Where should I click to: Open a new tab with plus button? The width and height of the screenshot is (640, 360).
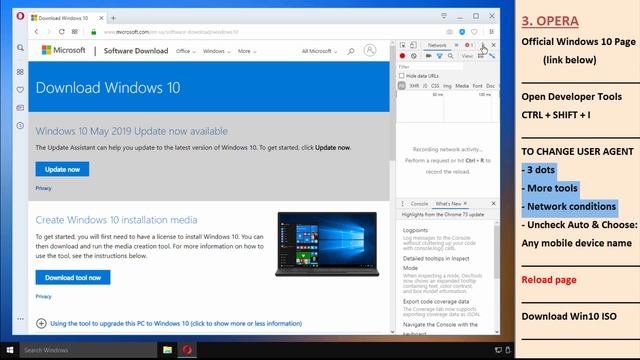click(113, 18)
